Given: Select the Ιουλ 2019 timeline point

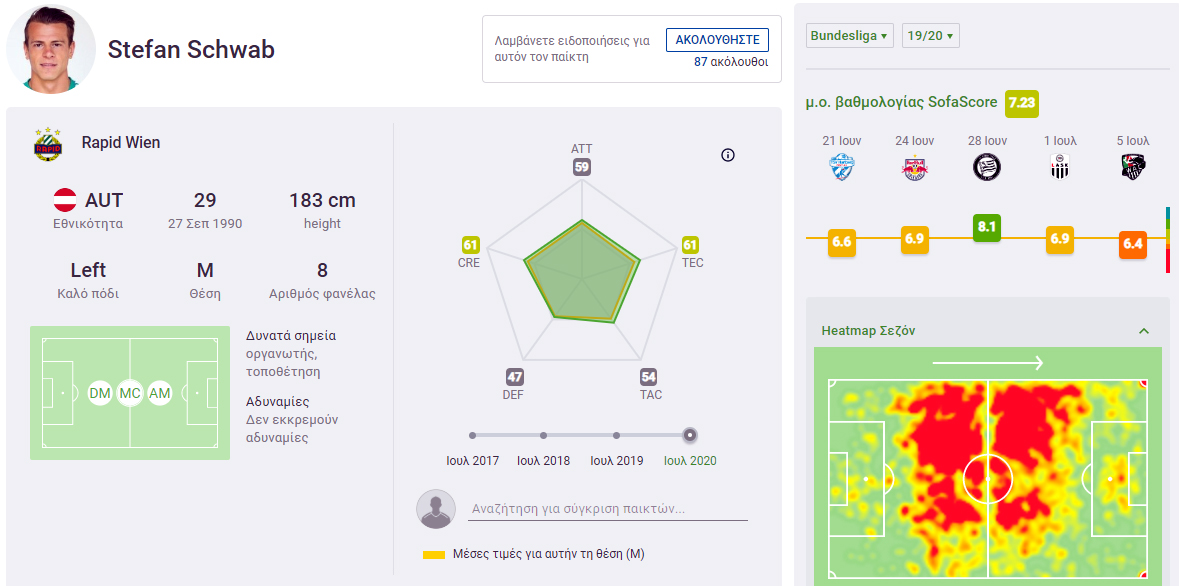Looking at the screenshot, I should point(616,435).
